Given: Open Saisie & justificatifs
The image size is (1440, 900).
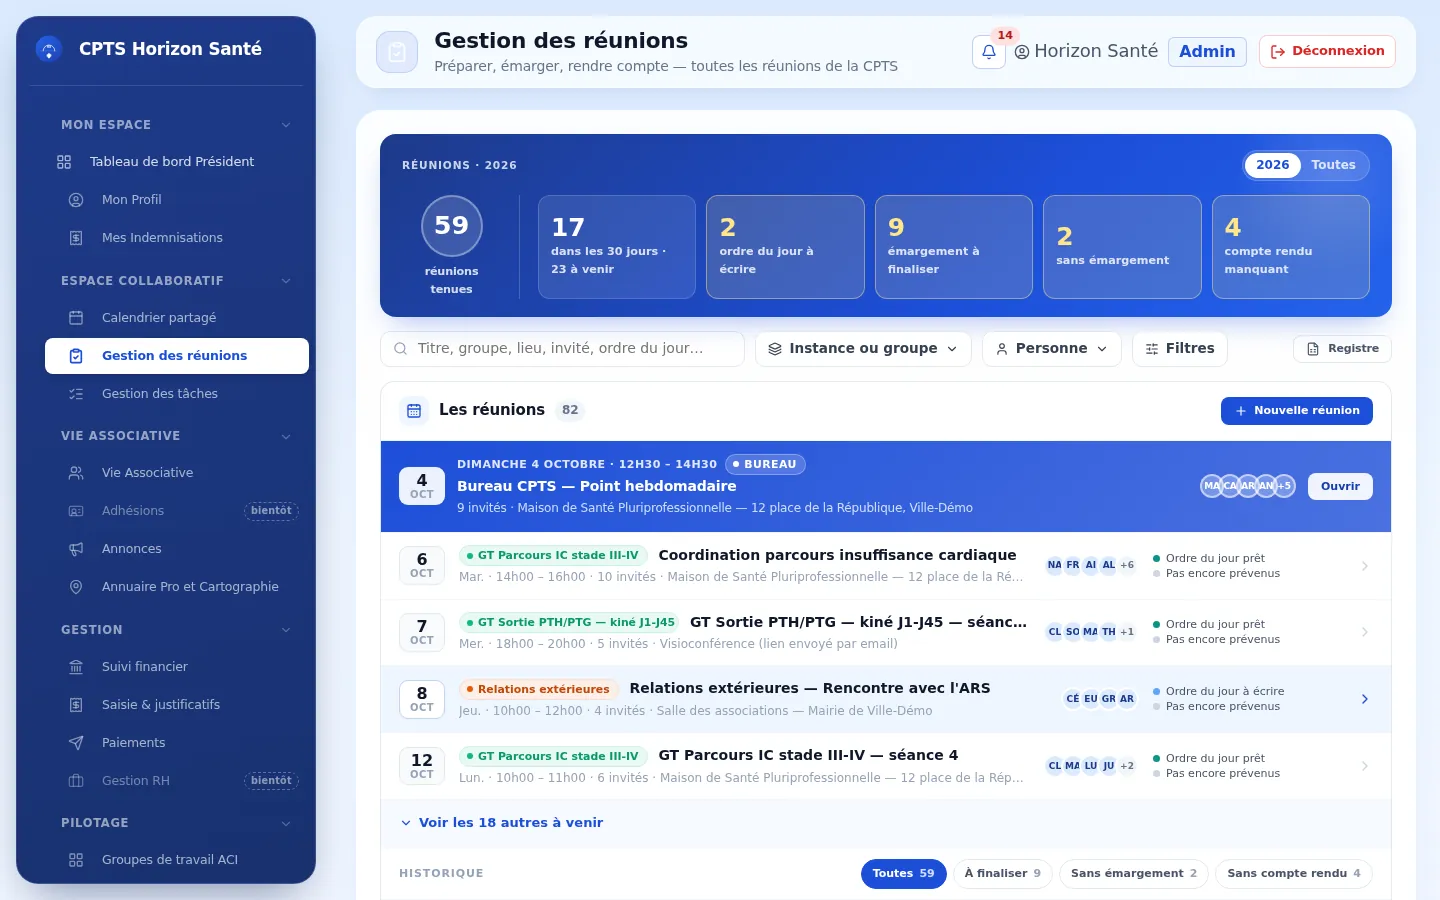Looking at the screenshot, I should coord(176,705).
